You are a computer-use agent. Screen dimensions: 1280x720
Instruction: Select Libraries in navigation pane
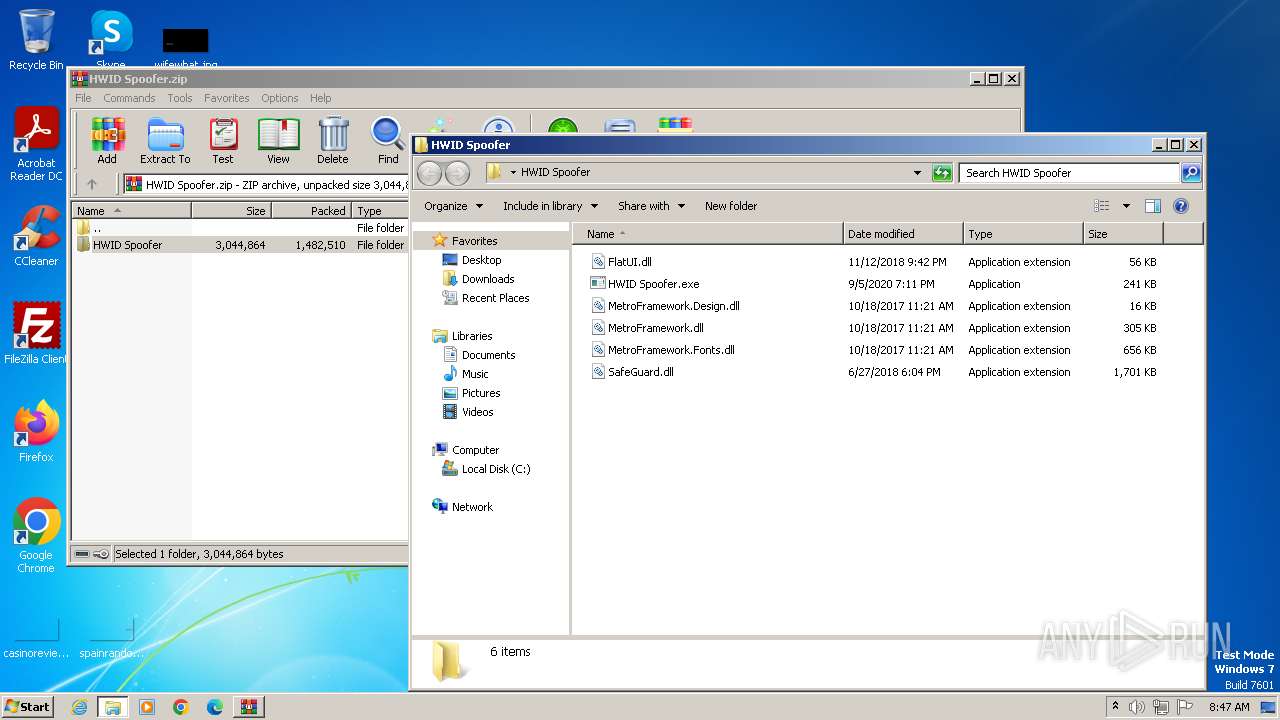(x=472, y=336)
